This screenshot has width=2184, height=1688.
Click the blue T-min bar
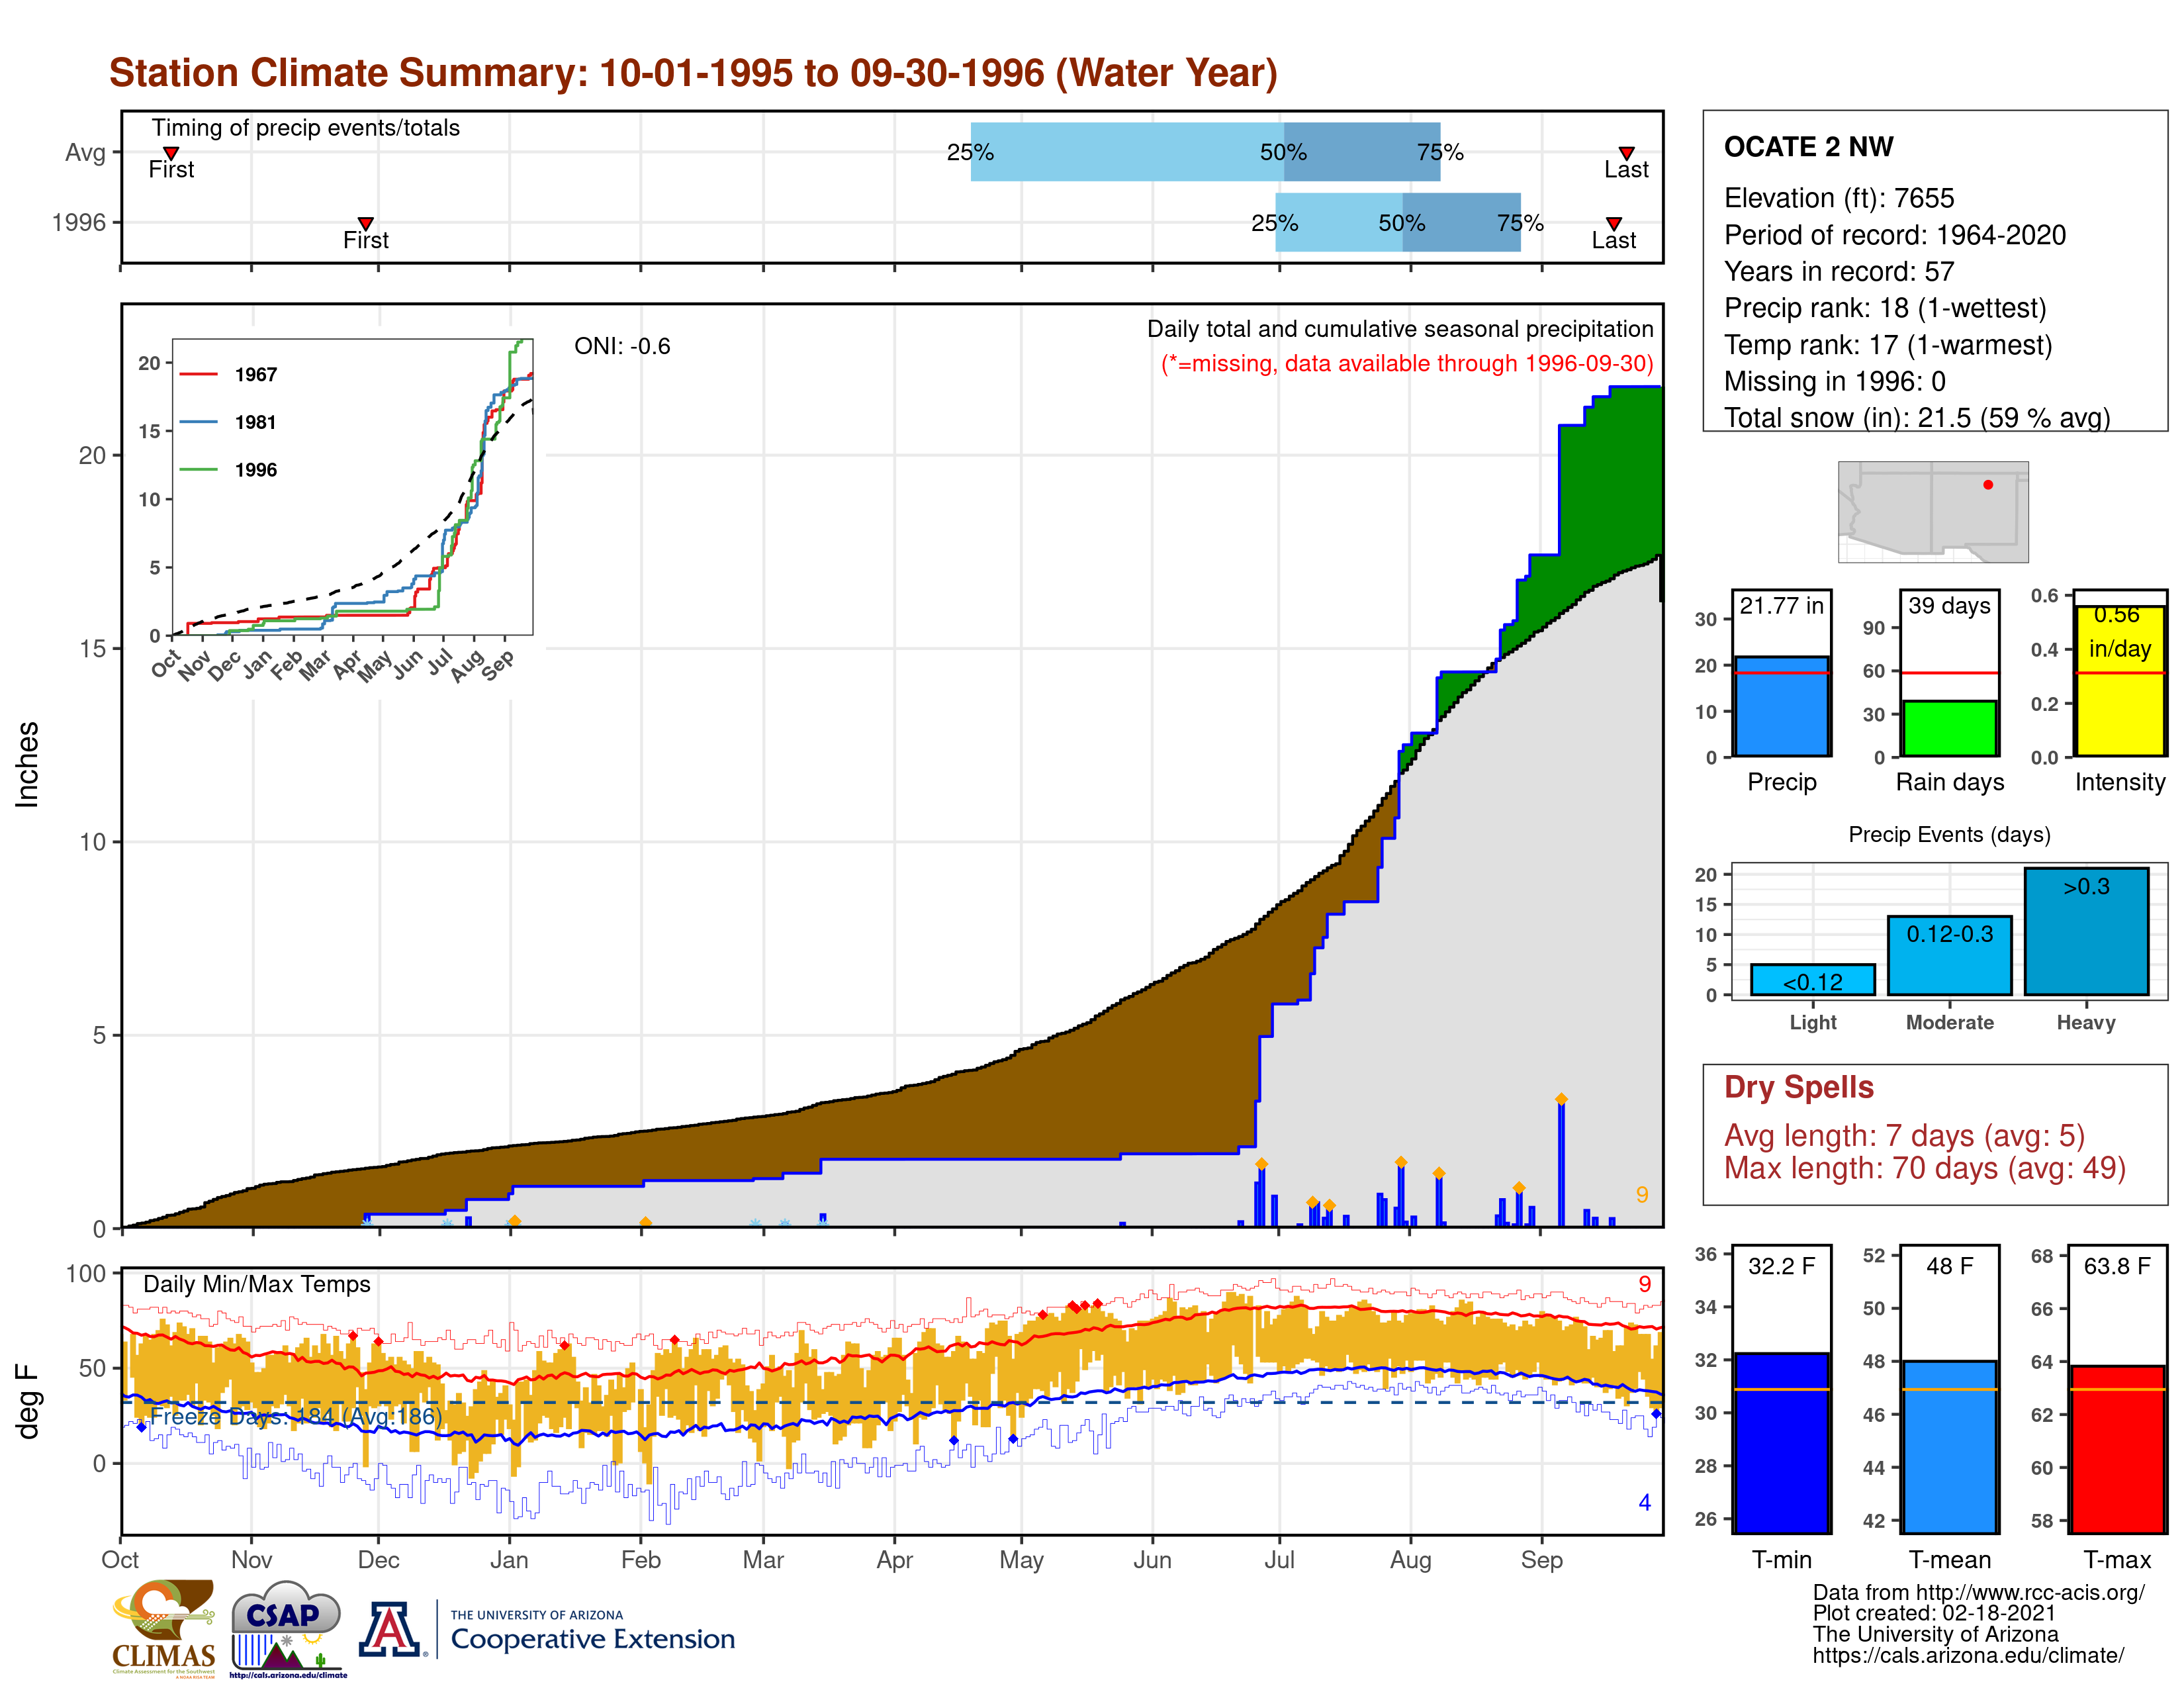pyautogui.click(x=1781, y=1443)
